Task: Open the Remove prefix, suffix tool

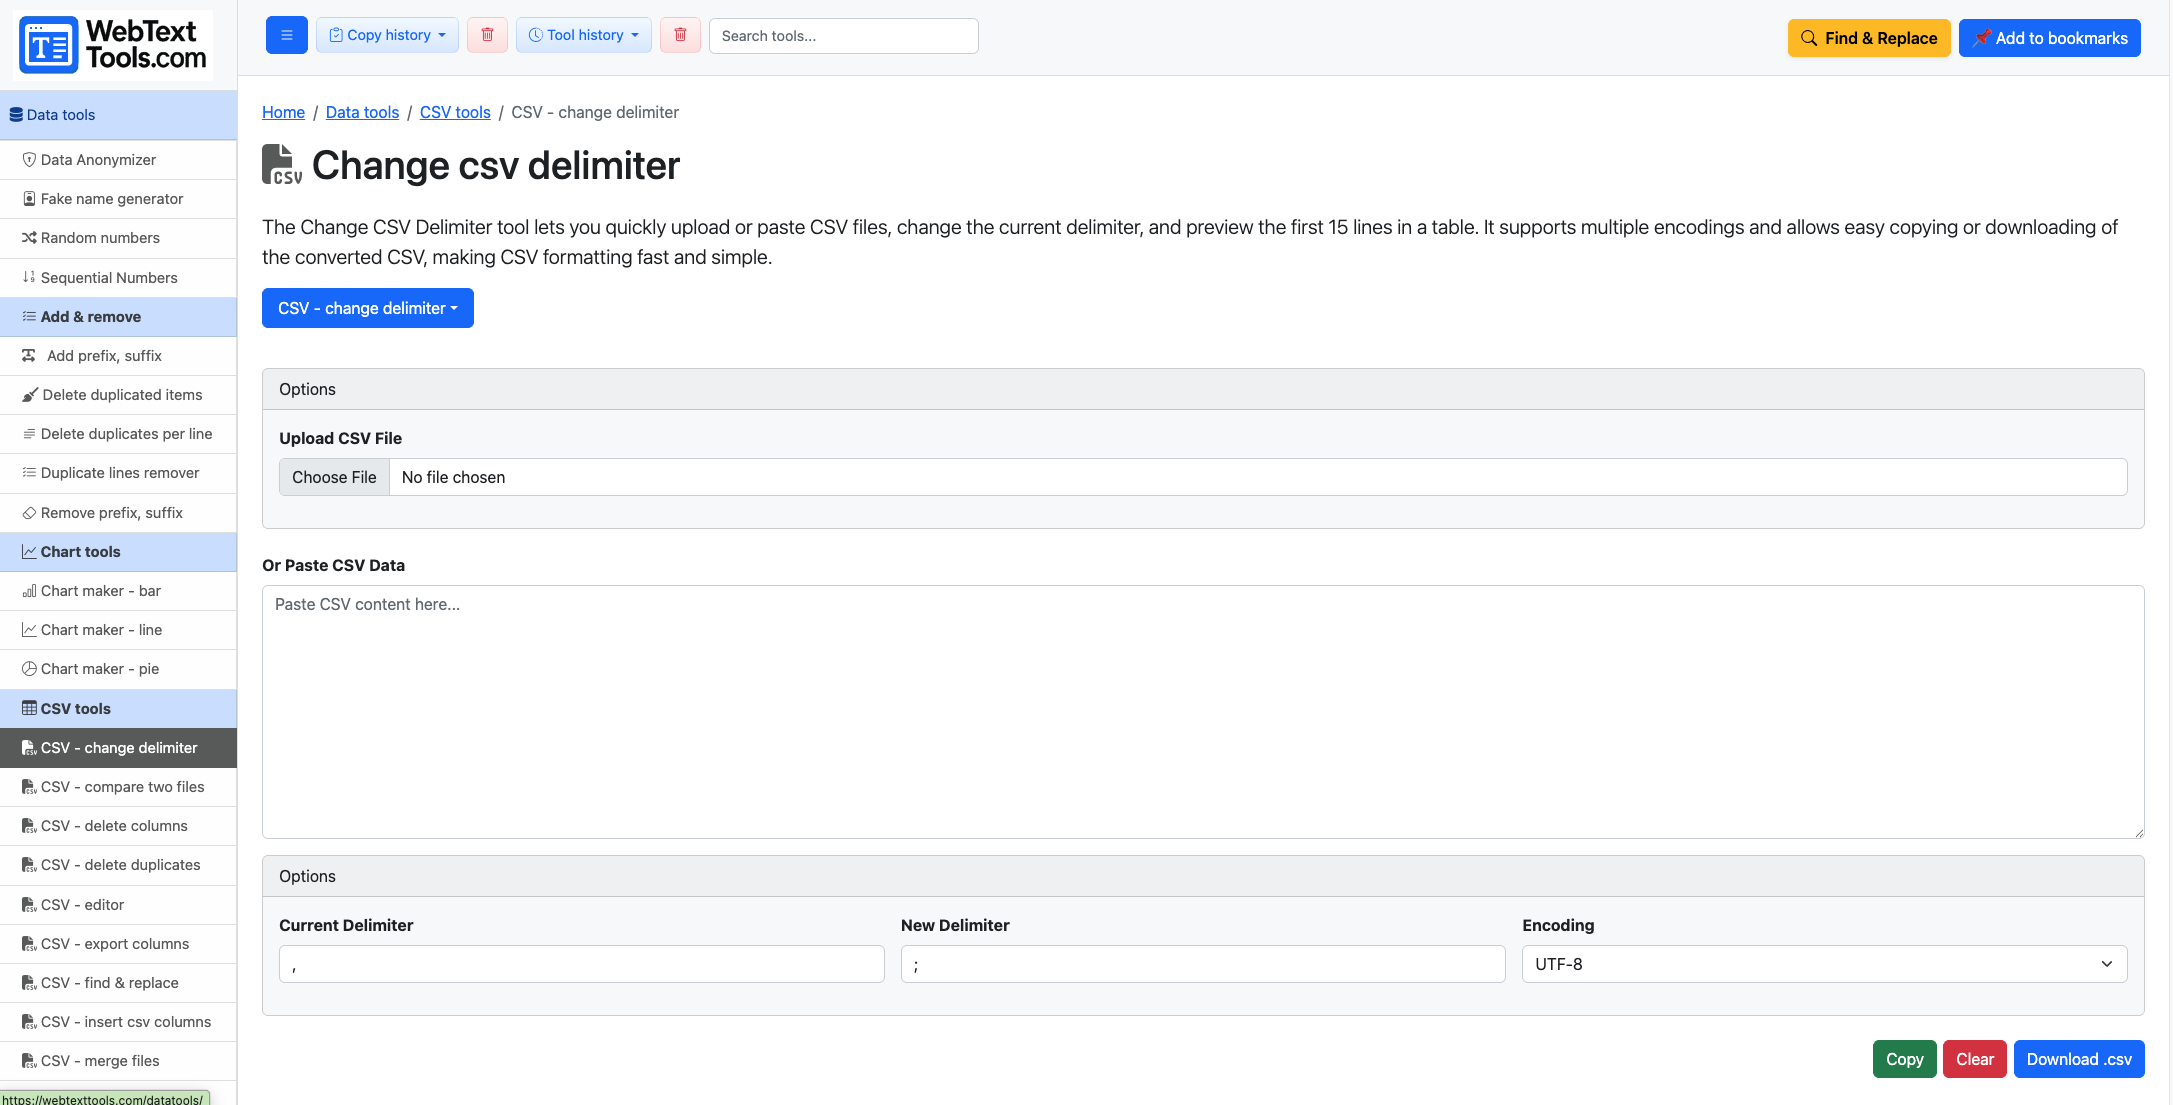Action: pyautogui.click(x=118, y=513)
